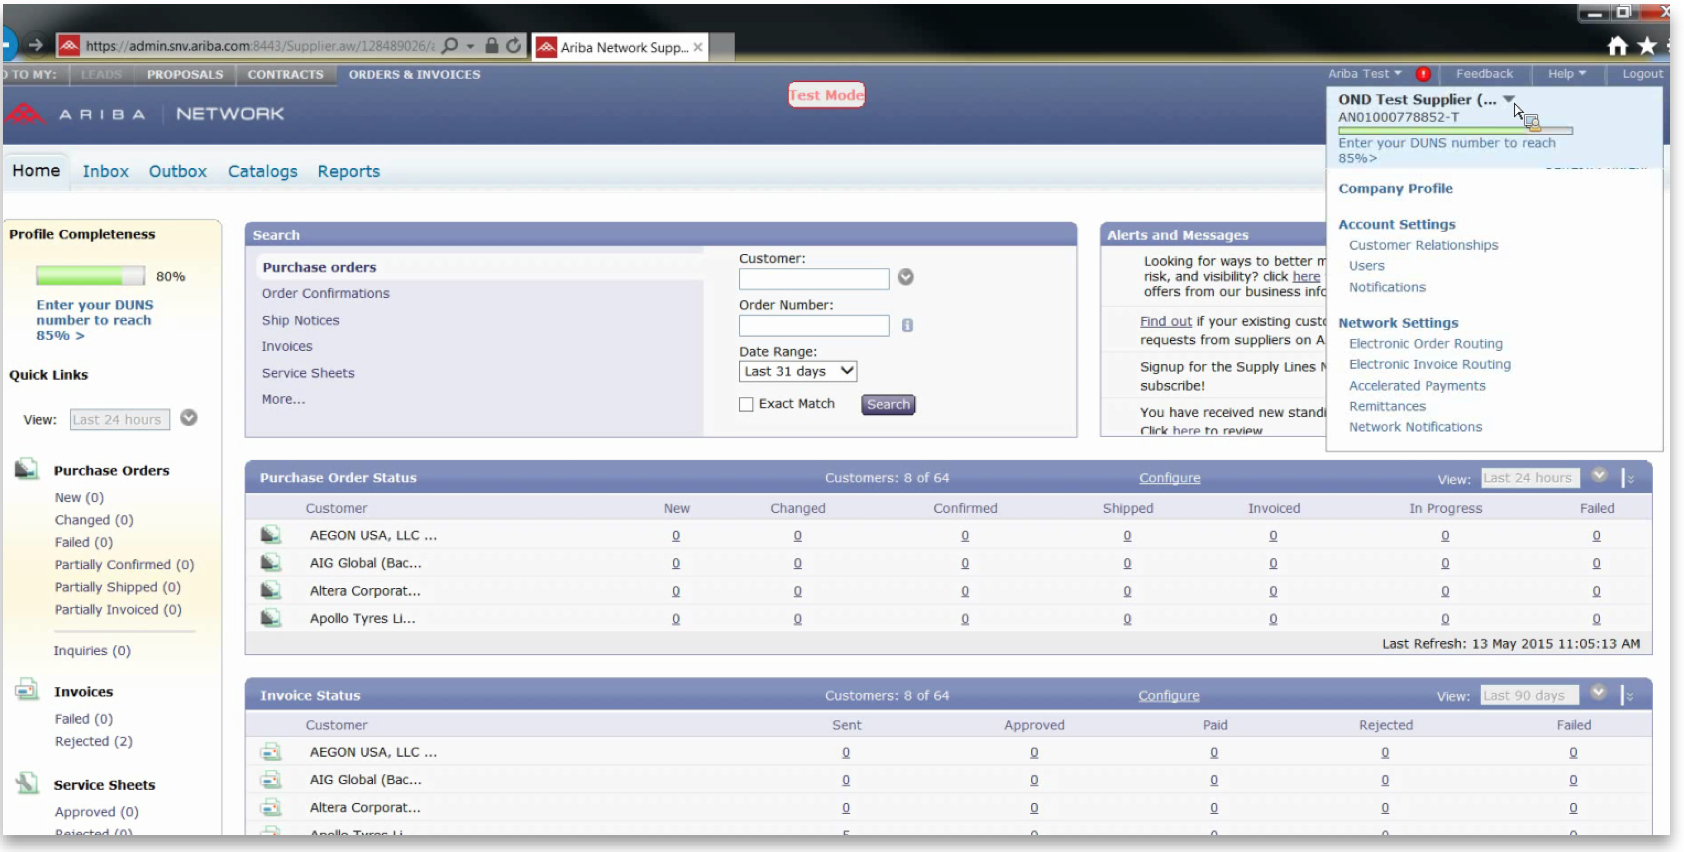Close the Ariba Network Supp... browser tab

[x=698, y=47]
